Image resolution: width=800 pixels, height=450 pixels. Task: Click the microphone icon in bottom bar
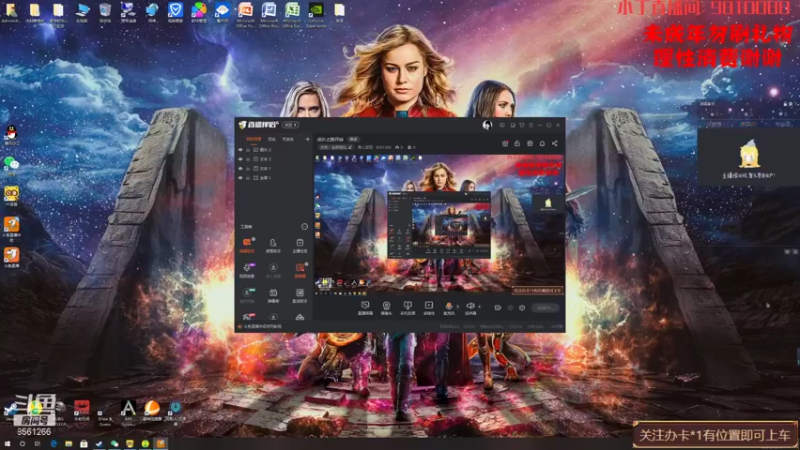448,308
